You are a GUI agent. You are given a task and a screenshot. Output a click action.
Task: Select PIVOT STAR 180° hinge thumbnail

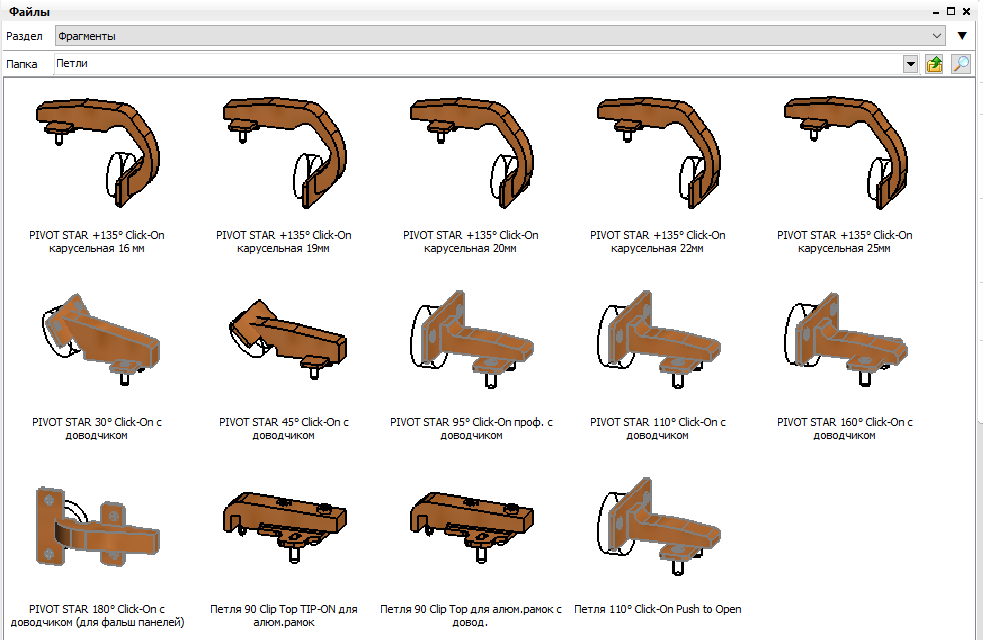click(x=98, y=527)
